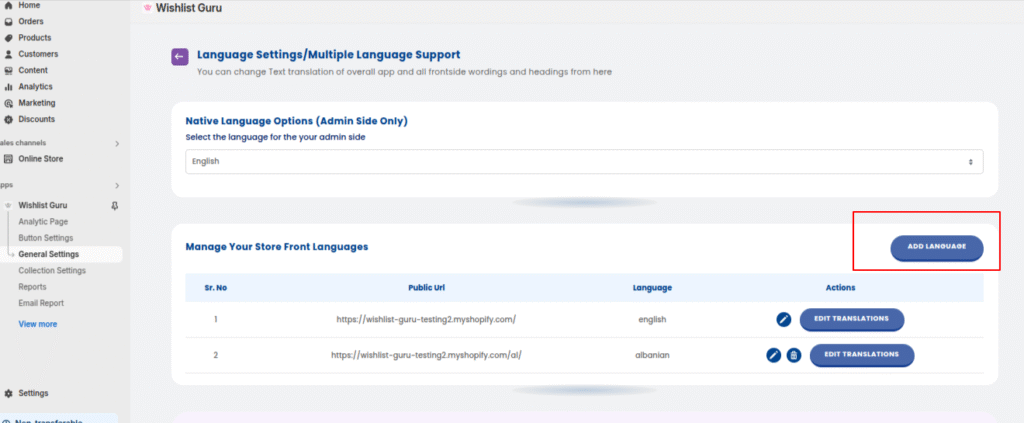Click the Content icon in sidebar
The height and width of the screenshot is (423, 1024).
[8, 70]
